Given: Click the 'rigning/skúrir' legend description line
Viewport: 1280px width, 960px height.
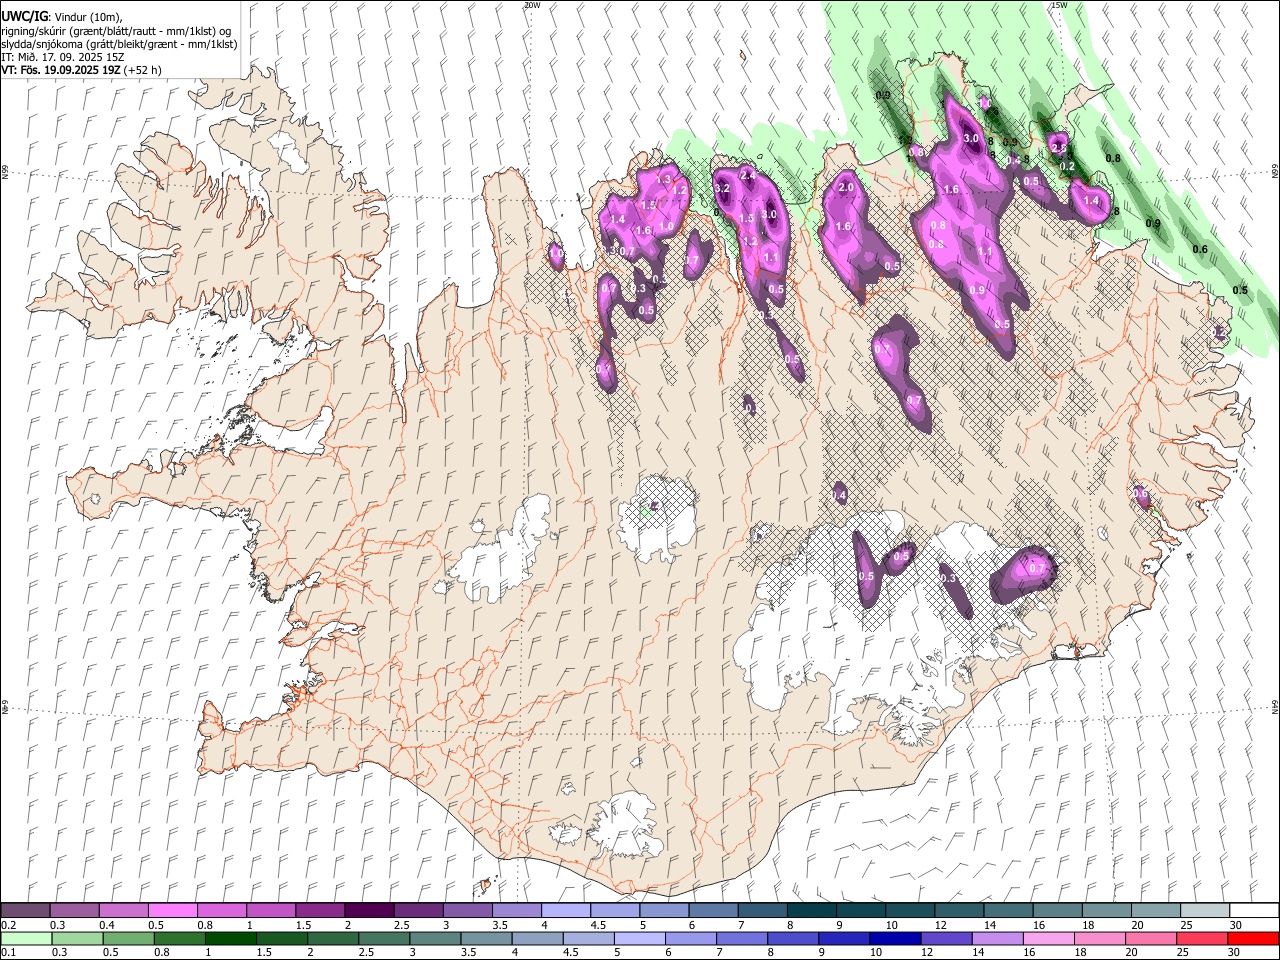Looking at the screenshot, I should click(115, 30).
